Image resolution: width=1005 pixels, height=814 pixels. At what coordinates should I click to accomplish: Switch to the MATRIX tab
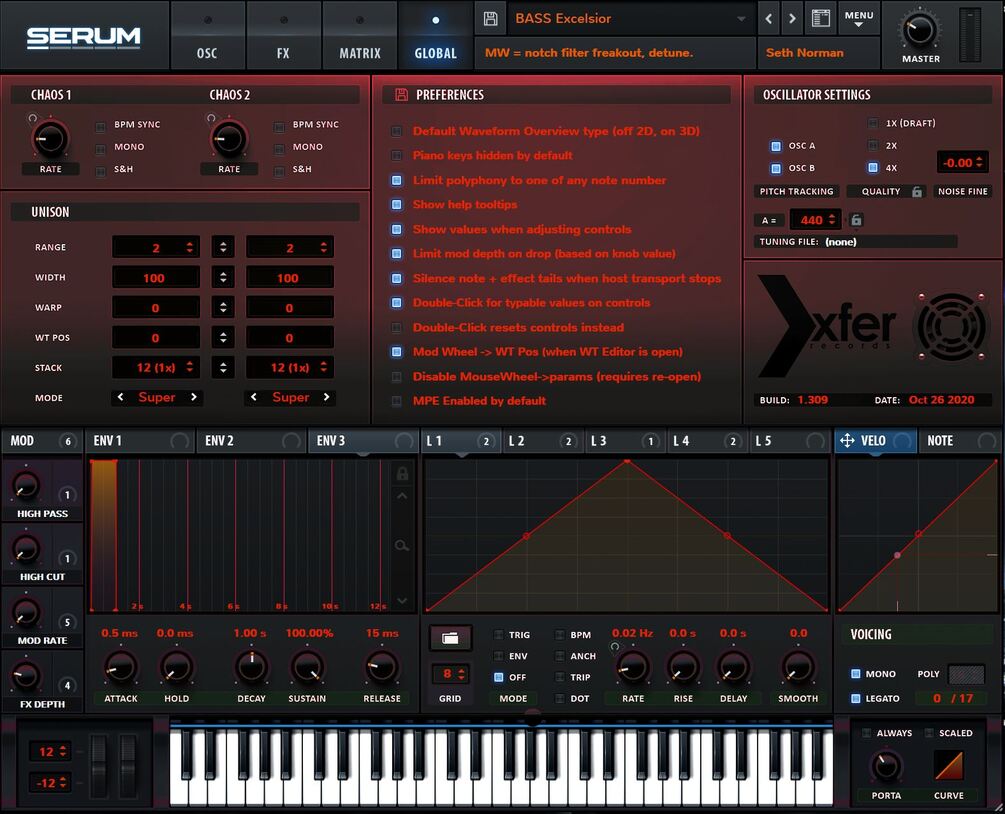tap(360, 35)
